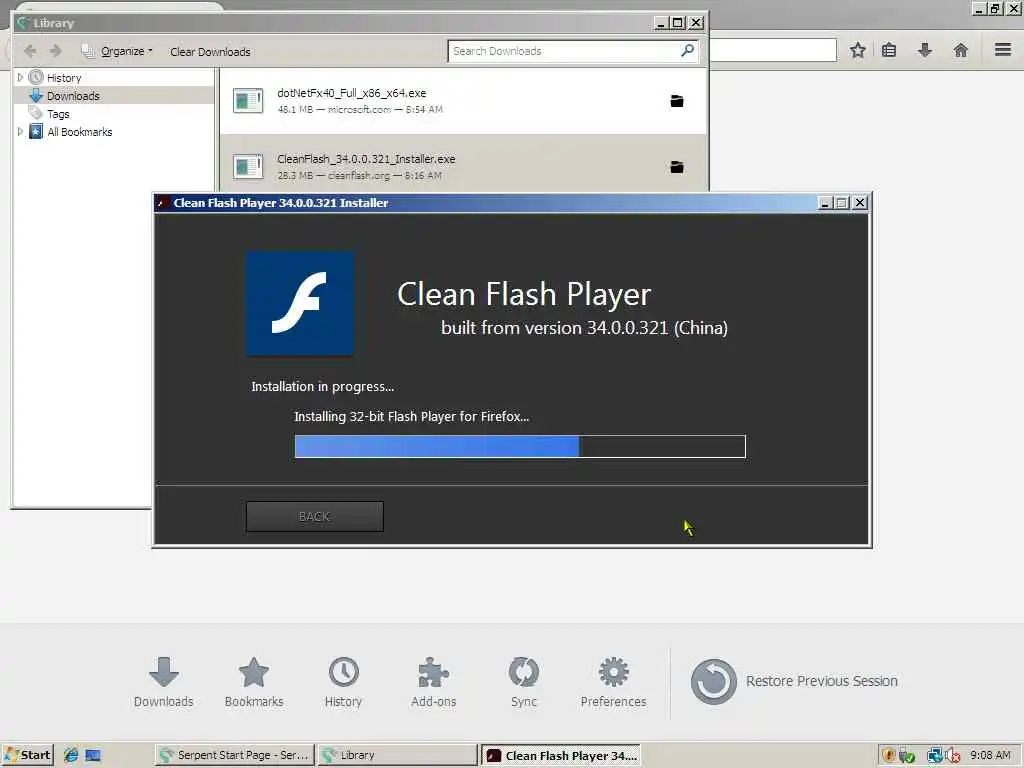Select Downloads in Library sidebar
1024x768 pixels.
[x=73, y=96]
